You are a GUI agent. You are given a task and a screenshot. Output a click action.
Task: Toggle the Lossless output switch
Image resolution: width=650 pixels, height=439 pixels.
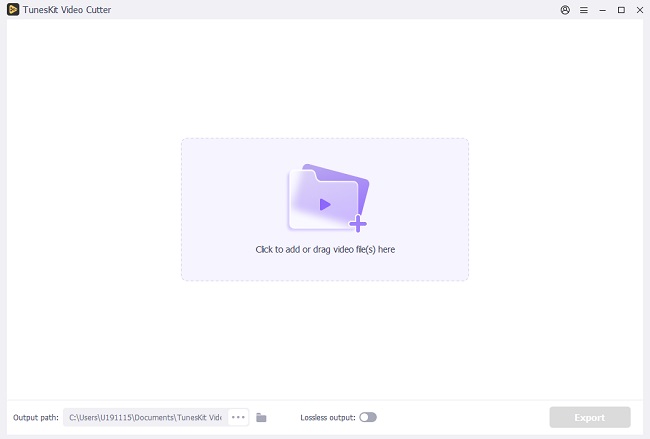tap(368, 417)
